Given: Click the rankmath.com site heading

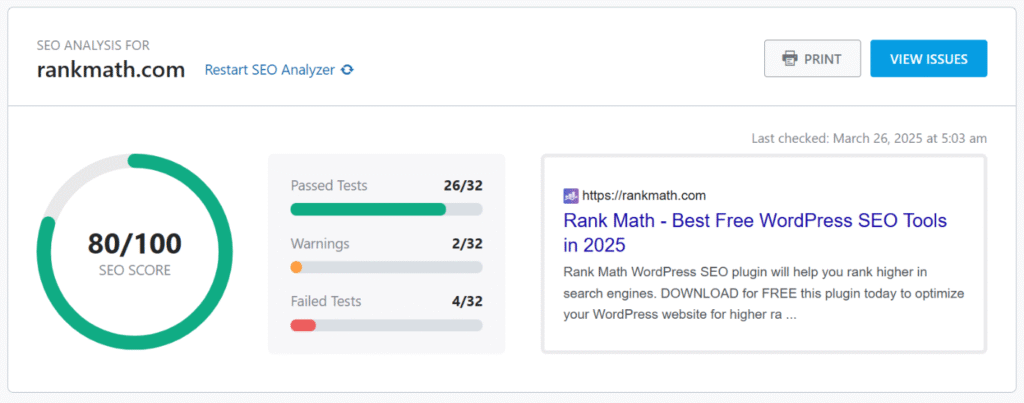Looking at the screenshot, I should [111, 70].
